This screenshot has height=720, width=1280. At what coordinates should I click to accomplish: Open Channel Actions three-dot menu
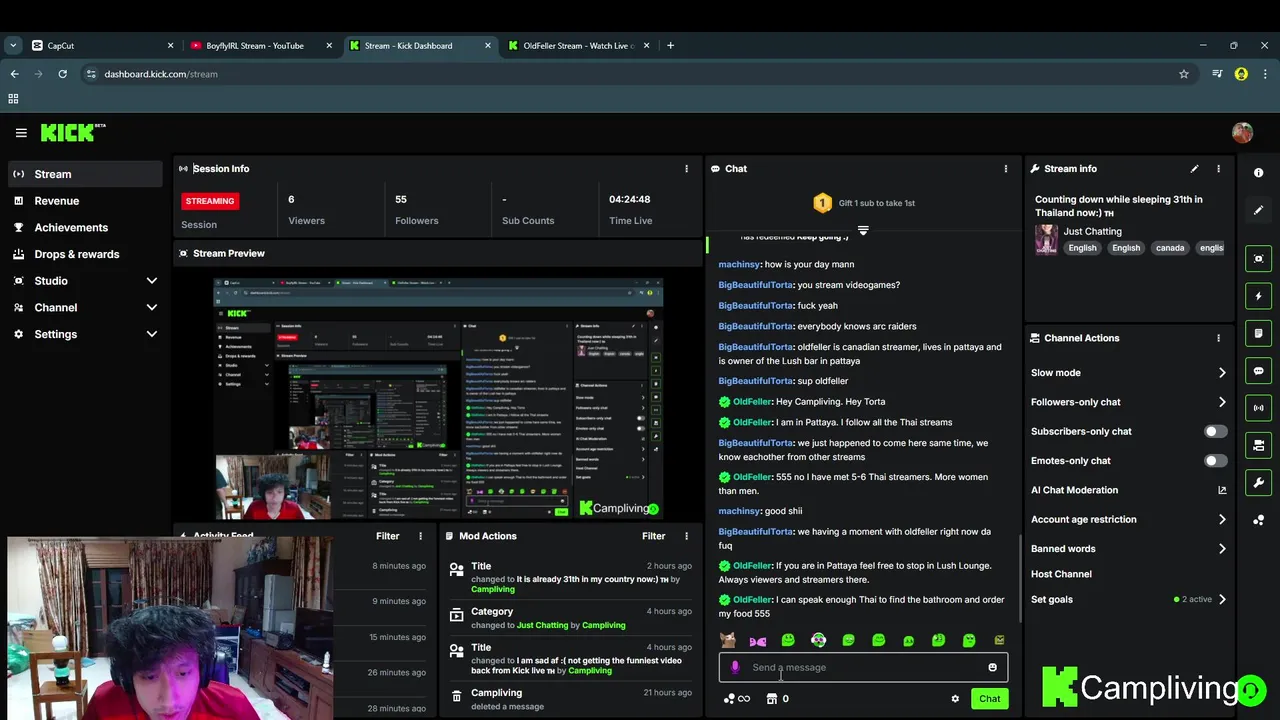click(1218, 338)
